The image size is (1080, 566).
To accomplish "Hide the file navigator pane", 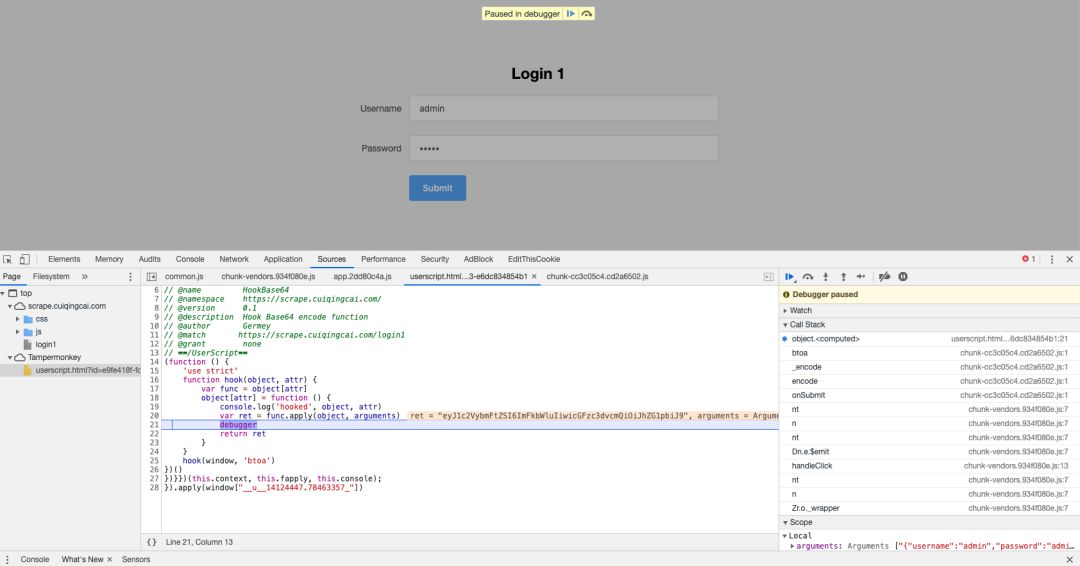I will (x=152, y=277).
